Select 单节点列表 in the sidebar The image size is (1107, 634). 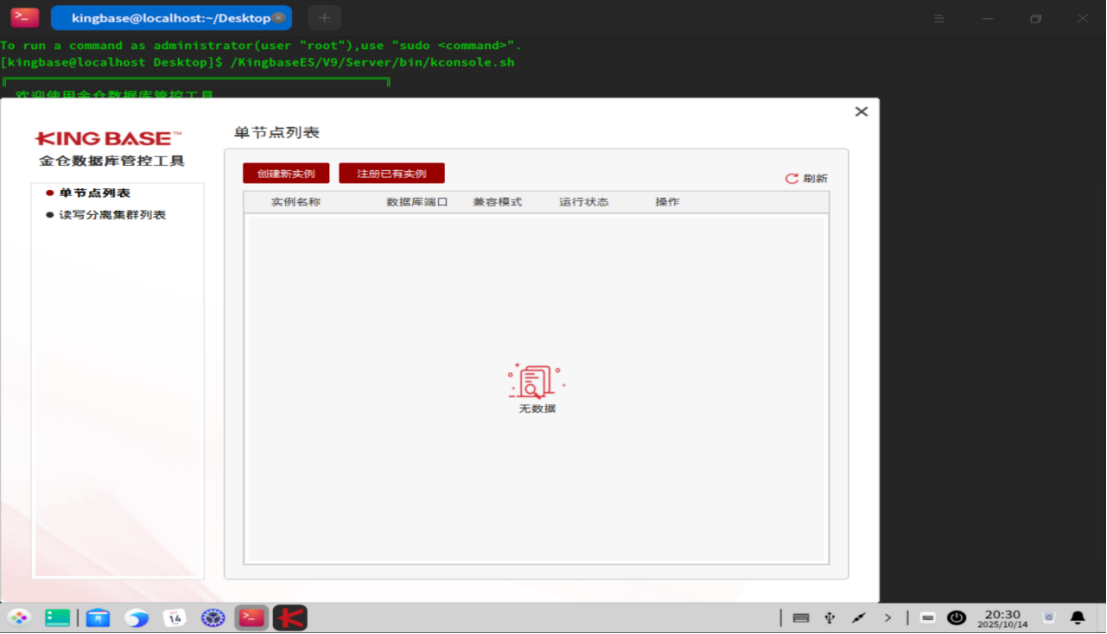94,193
